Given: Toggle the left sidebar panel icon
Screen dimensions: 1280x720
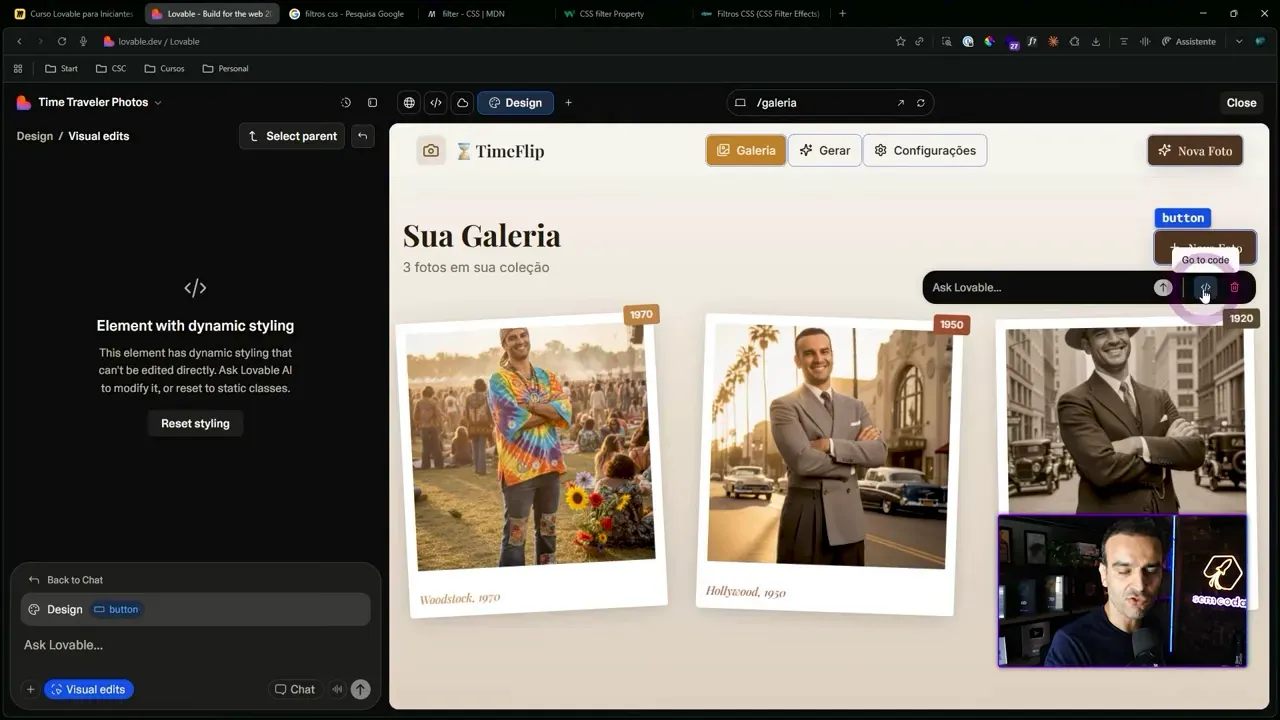Looking at the screenshot, I should (x=372, y=103).
